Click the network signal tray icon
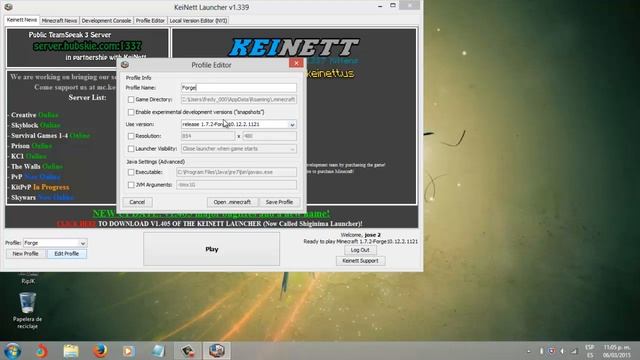Image resolution: width=640 pixels, height=360 pixels. tap(574, 351)
